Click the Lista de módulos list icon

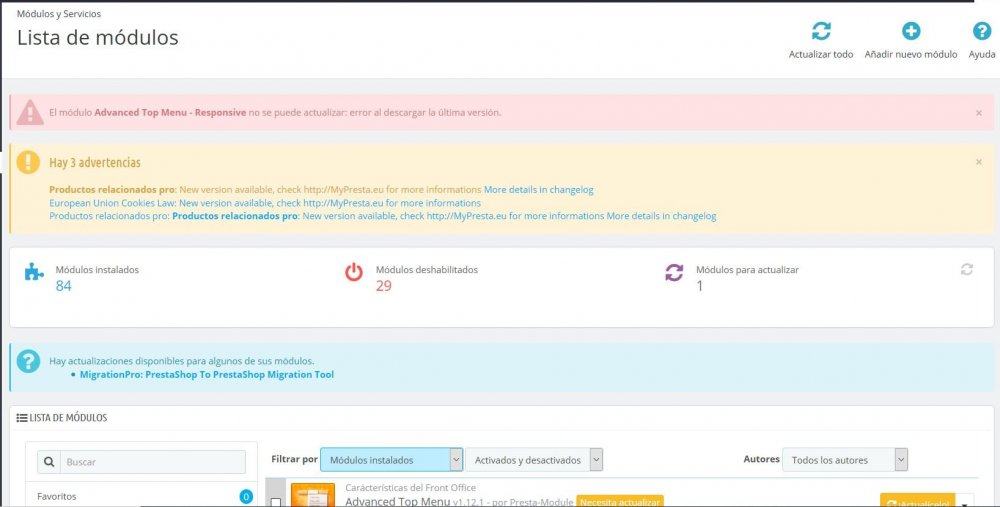pos(22,418)
